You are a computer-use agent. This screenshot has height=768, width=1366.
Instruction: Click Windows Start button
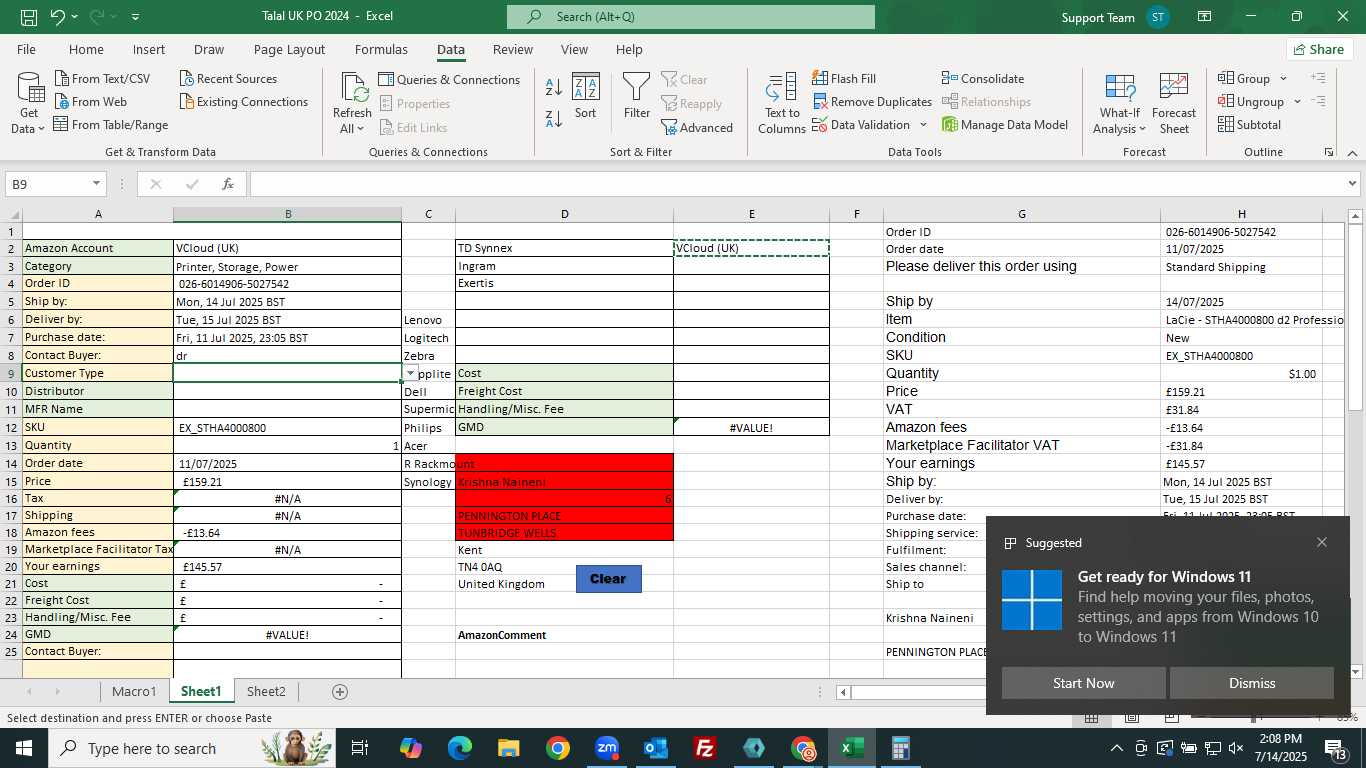click(x=23, y=748)
